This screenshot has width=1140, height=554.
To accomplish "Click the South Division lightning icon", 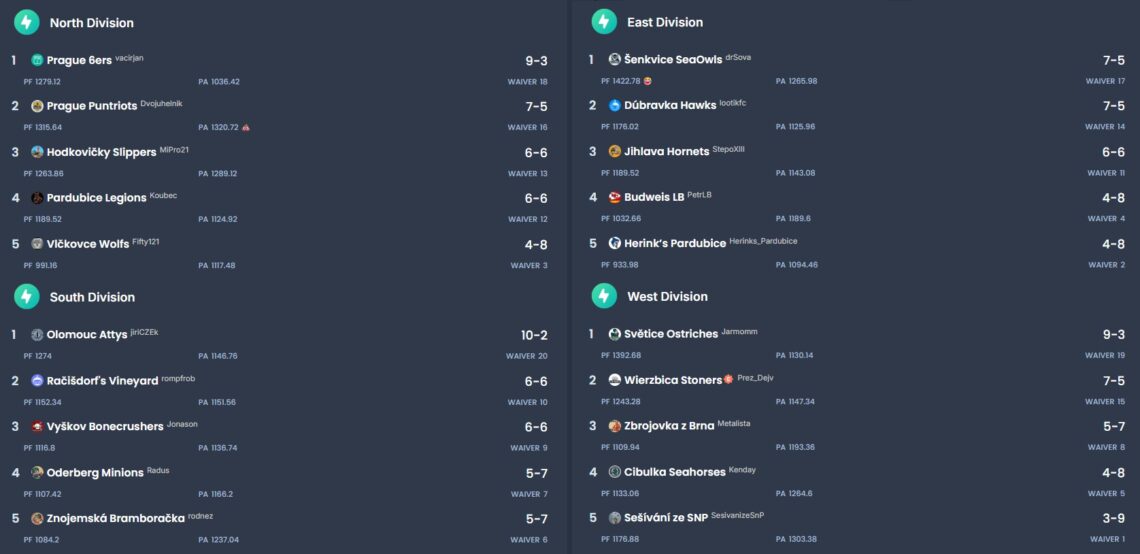I will click(27, 296).
